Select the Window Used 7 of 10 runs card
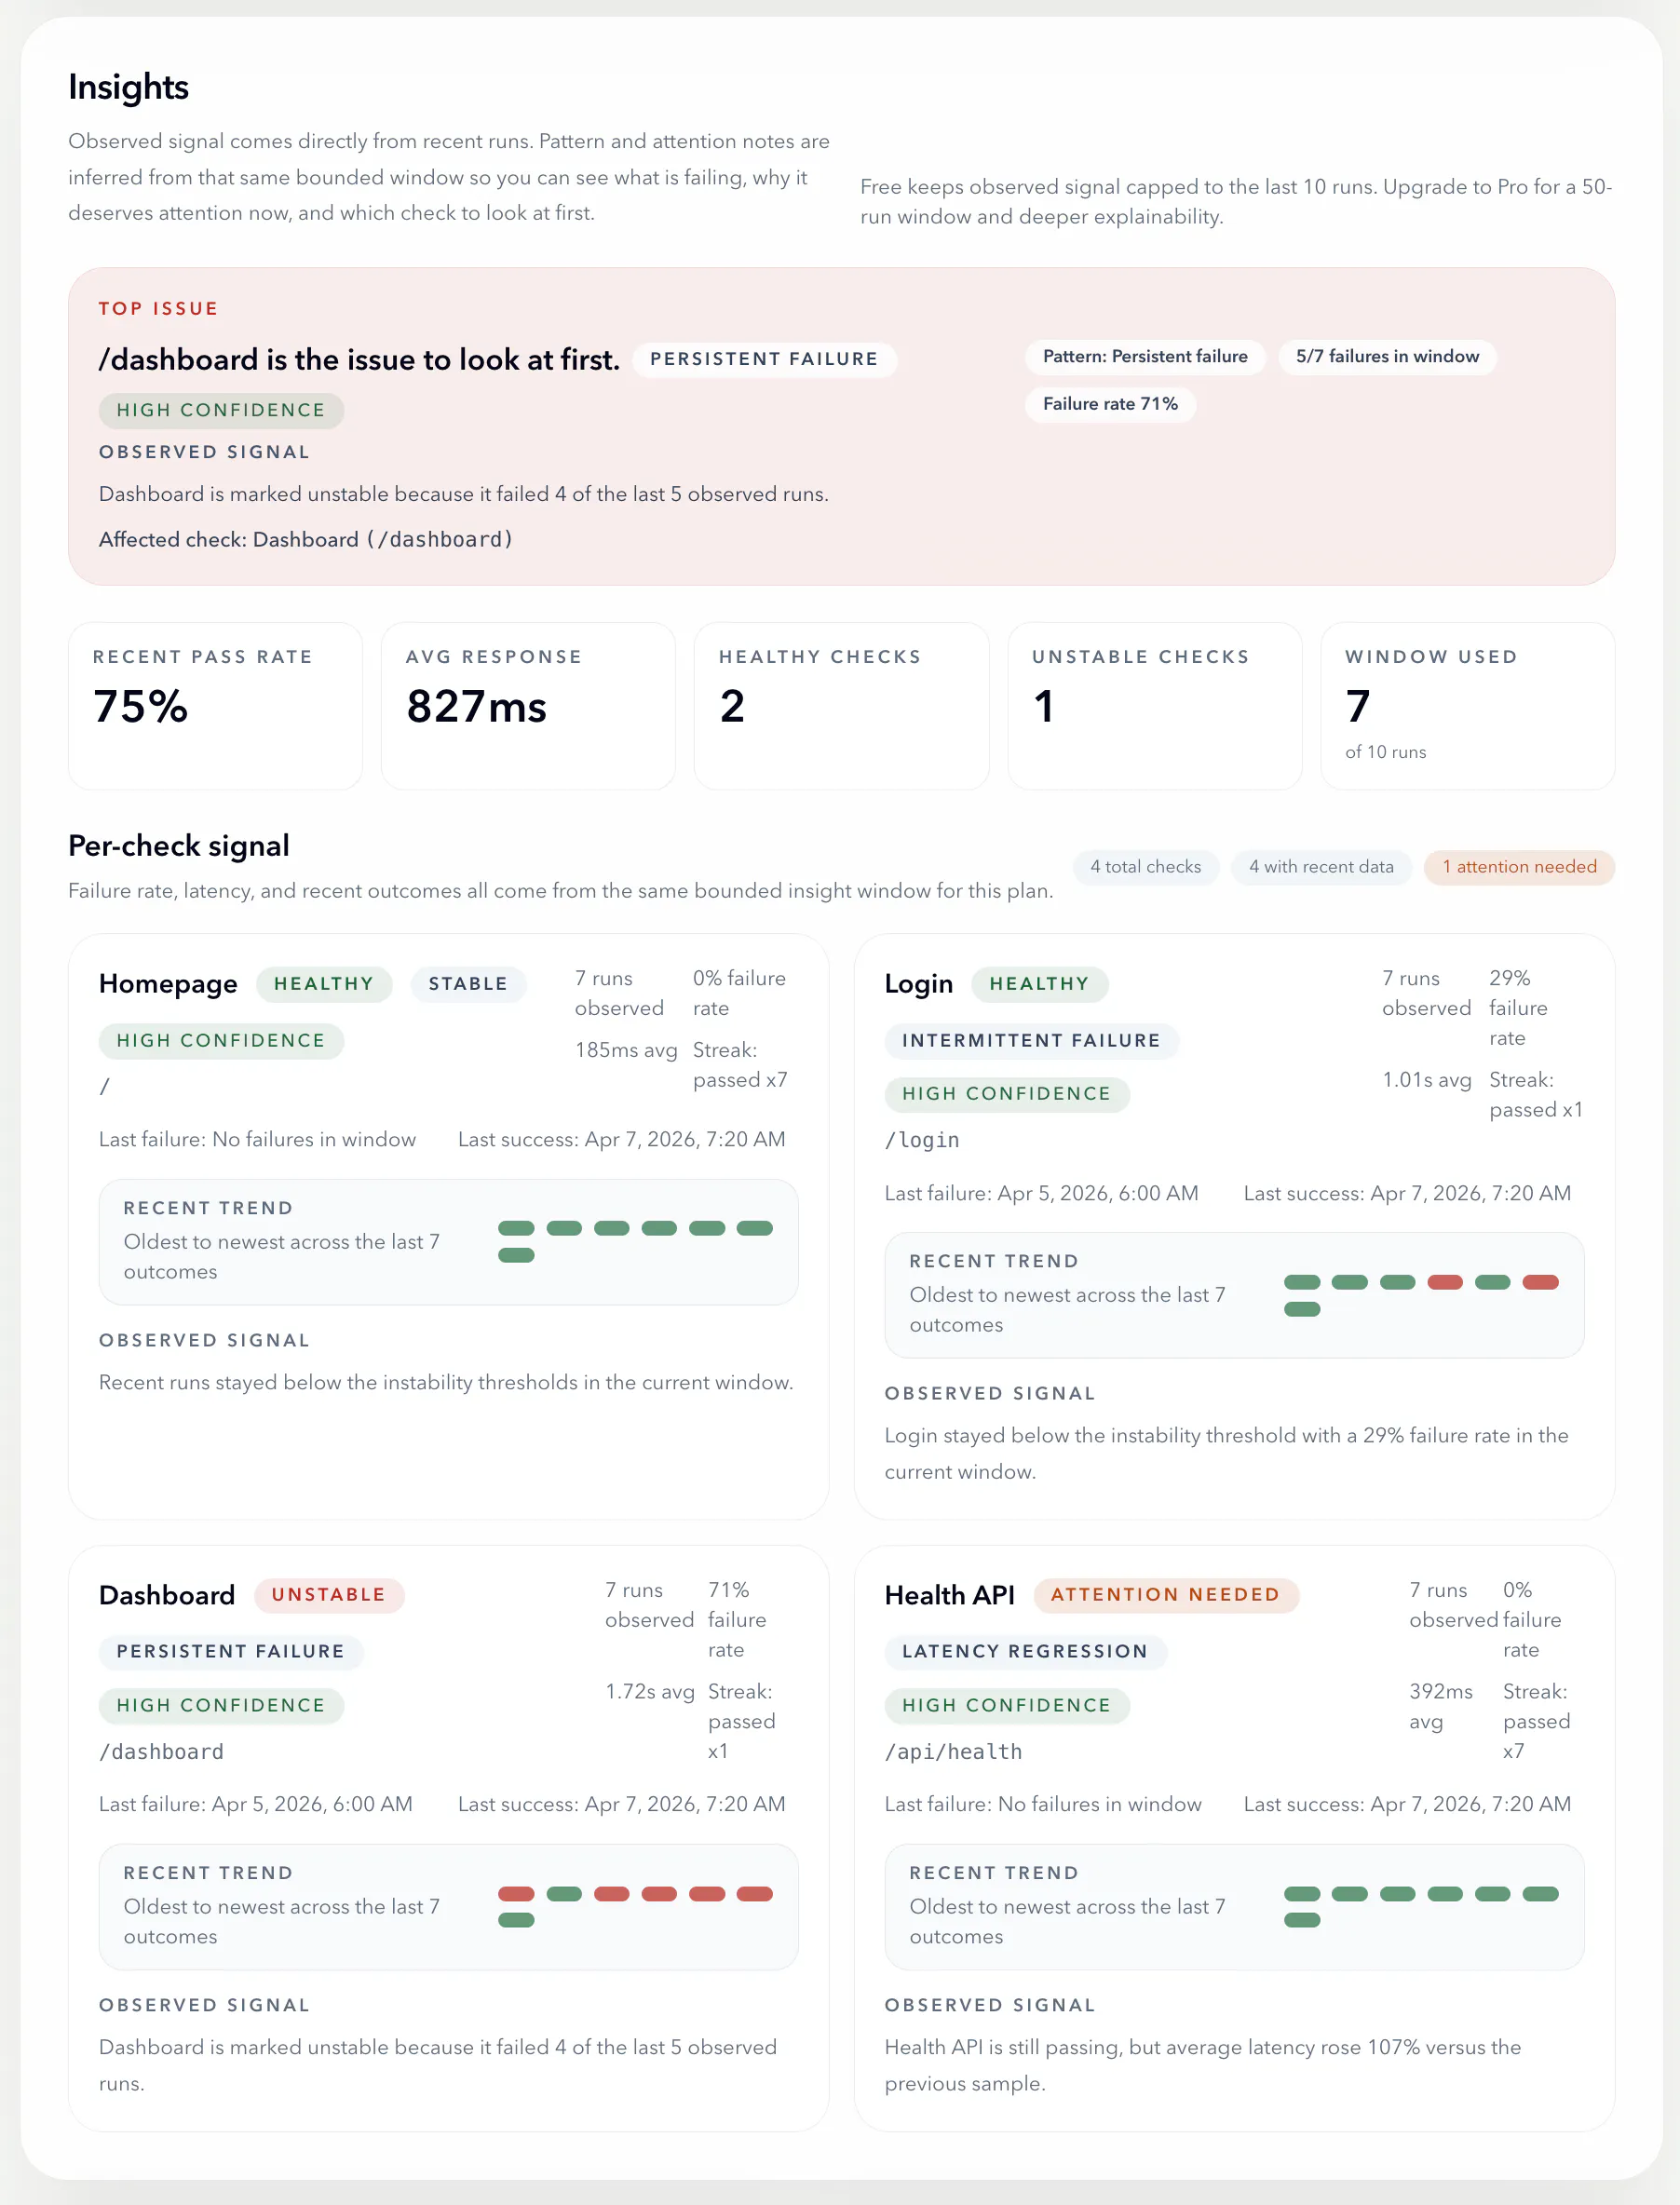This screenshot has width=1680, height=2205. point(1467,706)
